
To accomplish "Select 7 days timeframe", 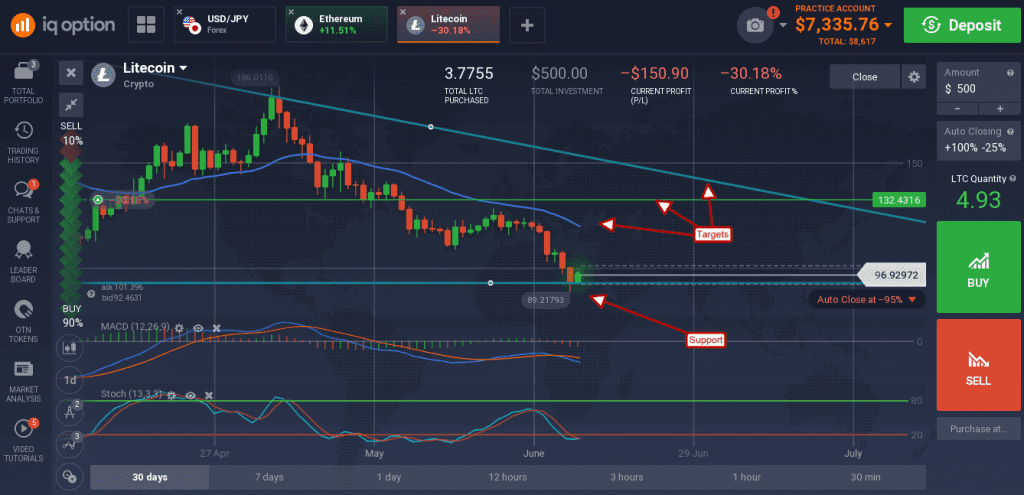I will pos(269,477).
